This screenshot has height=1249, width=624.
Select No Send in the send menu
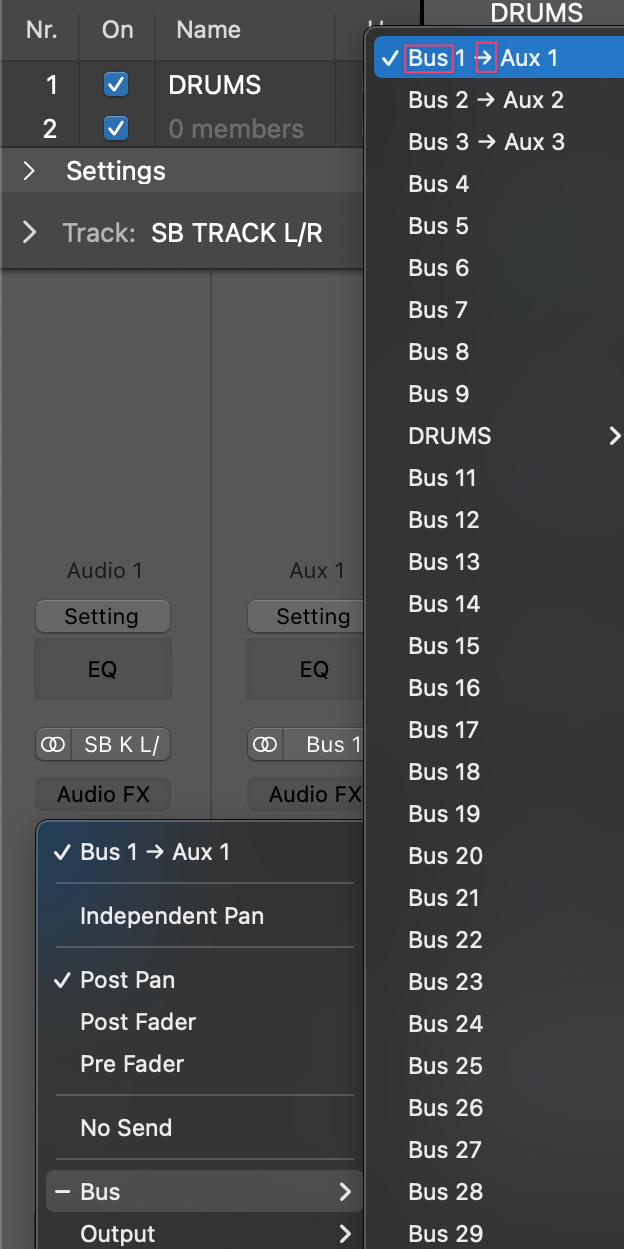click(126, 1128)
